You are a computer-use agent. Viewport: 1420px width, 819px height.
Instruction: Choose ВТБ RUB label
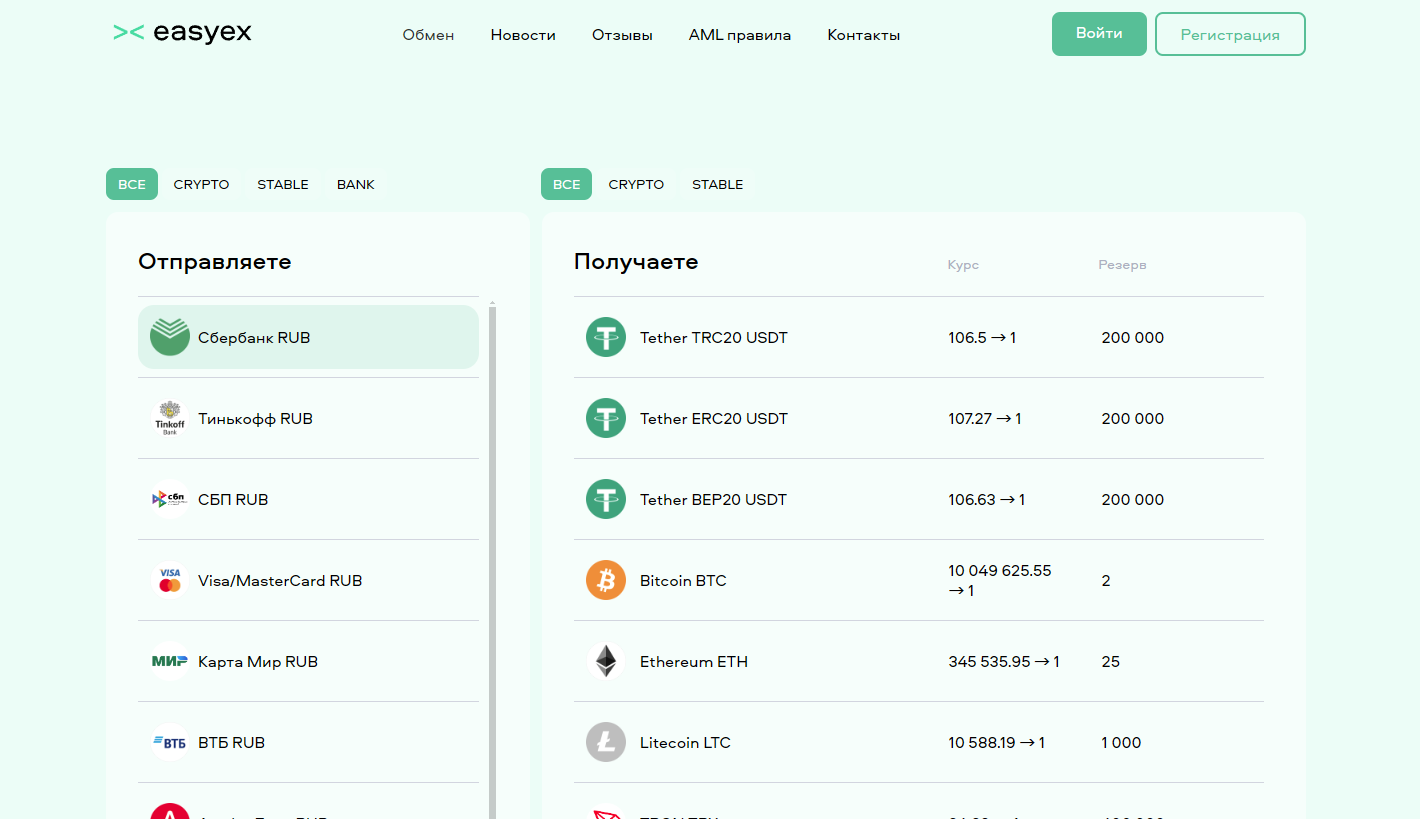click(x=231, y=743)
